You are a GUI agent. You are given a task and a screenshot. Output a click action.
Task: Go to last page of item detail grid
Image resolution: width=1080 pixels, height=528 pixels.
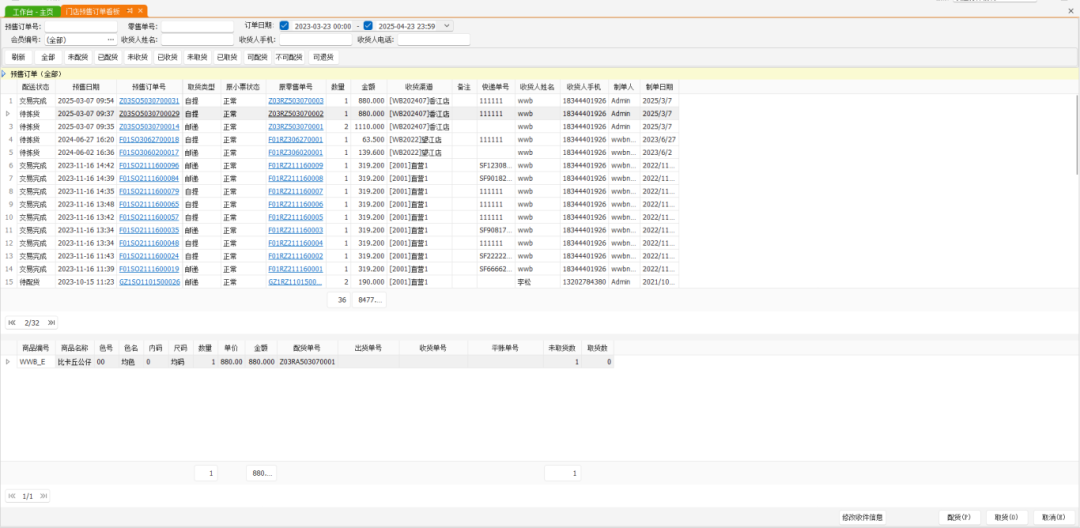44,496
